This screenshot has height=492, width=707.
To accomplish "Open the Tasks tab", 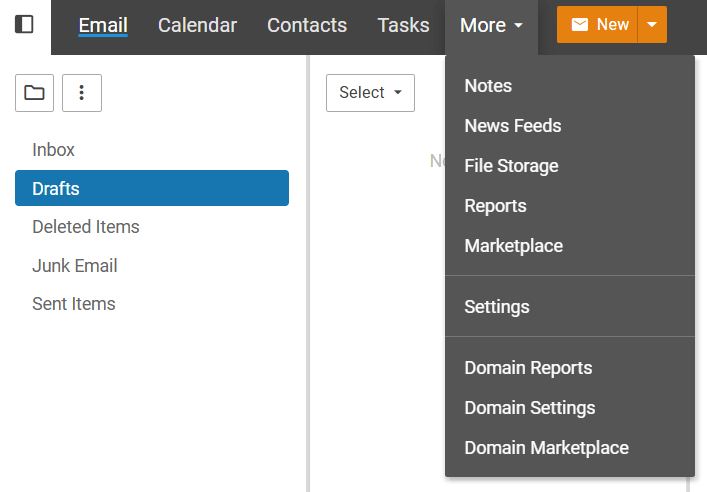I will [403, 26].
